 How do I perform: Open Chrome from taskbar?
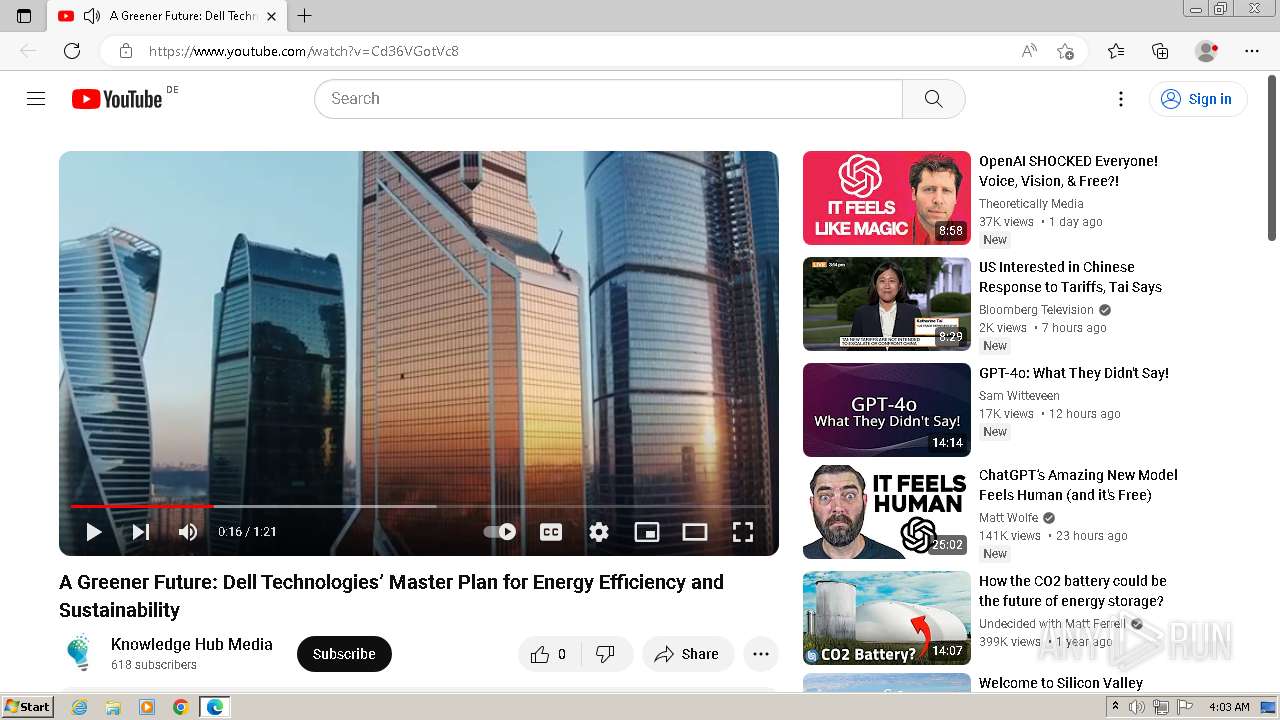tap(180, 707)
